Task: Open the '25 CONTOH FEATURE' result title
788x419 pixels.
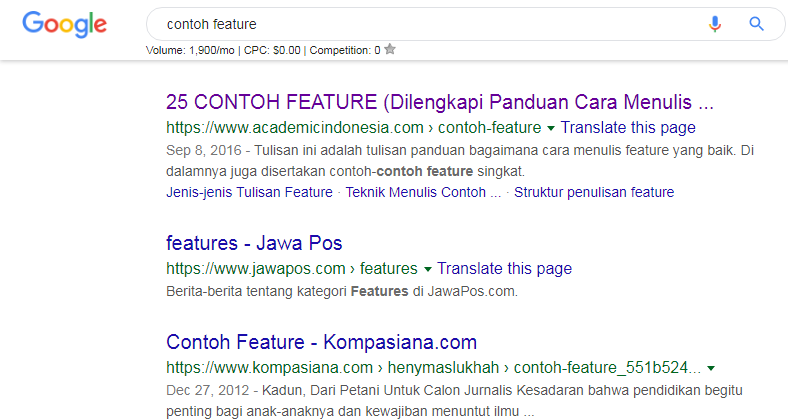Action: [x=440, y=102]
